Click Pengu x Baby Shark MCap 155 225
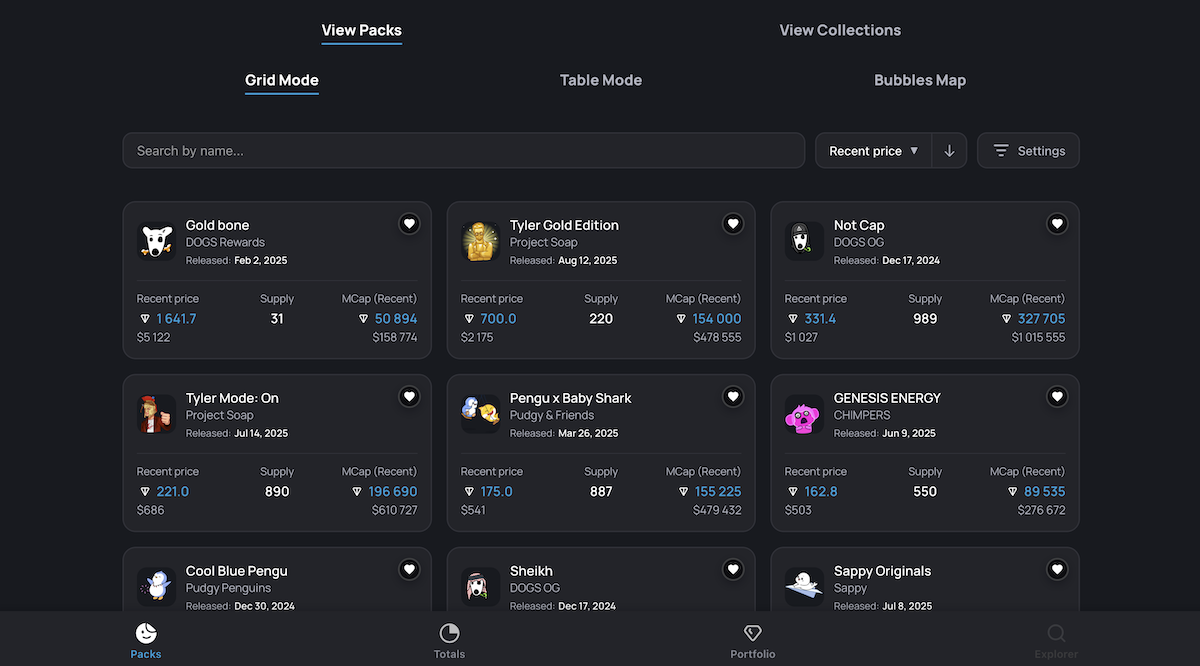 [x=718, y=492]
